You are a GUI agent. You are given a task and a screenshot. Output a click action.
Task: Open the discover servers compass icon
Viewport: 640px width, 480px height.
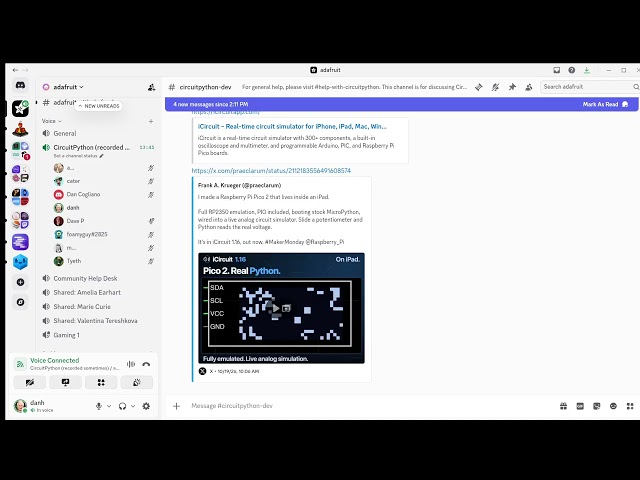point(20,302)
